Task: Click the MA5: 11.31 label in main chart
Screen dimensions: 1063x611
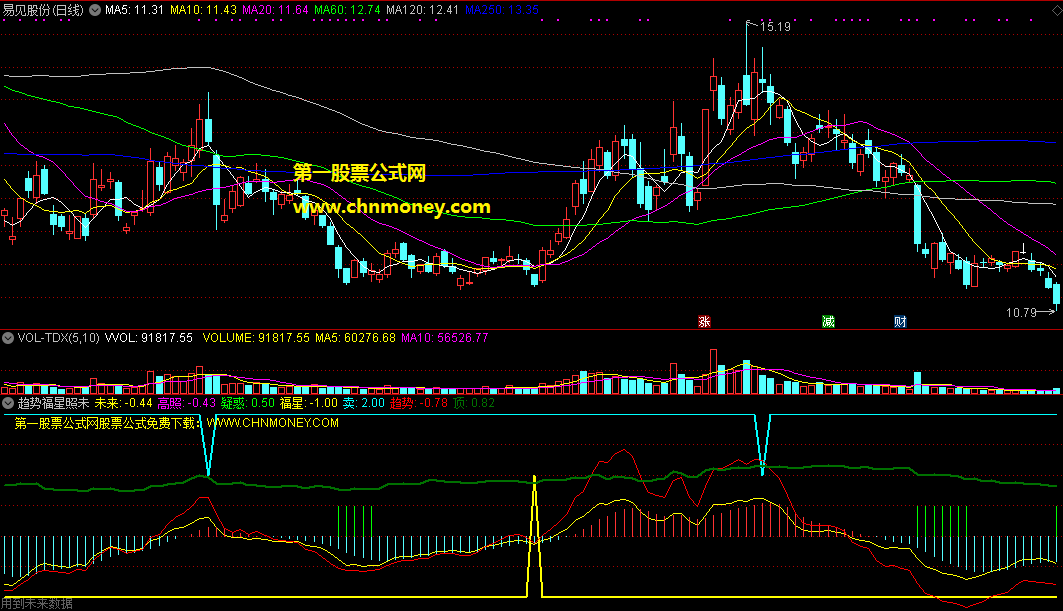Action: point(134,10)
